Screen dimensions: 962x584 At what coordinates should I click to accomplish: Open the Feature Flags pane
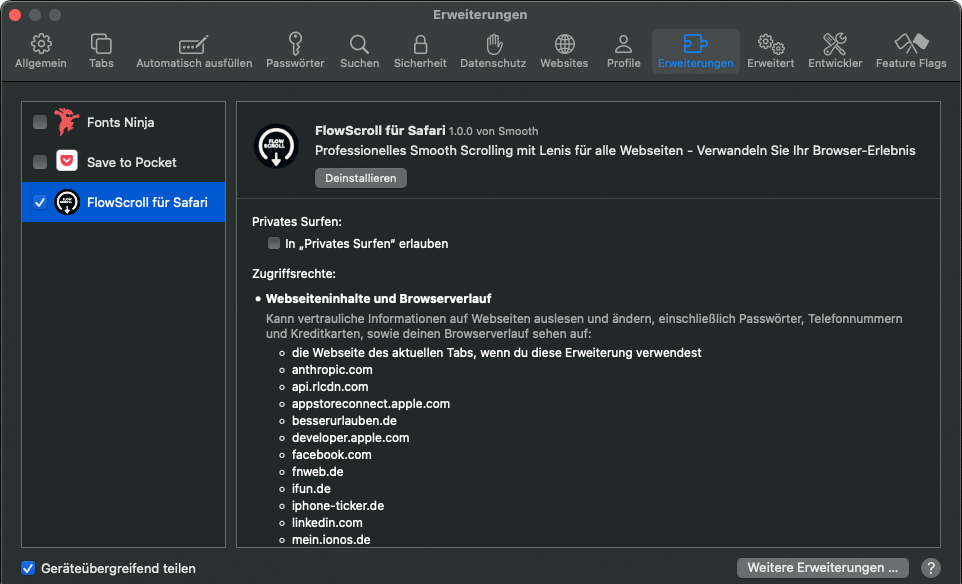[910, 51]
